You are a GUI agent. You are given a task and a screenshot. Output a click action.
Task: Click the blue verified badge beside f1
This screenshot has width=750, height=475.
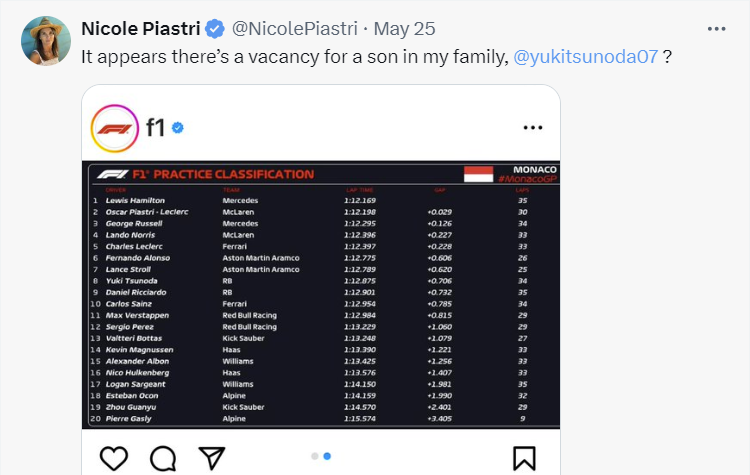pos(178,128)
